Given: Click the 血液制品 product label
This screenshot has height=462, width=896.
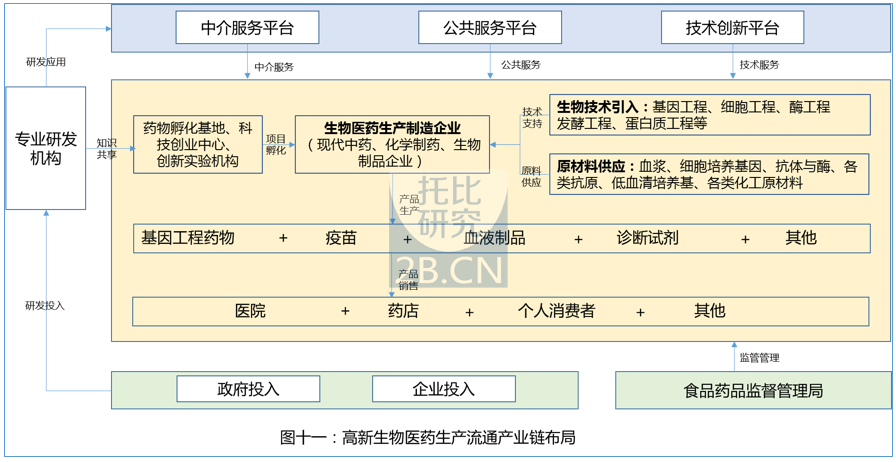Looking at the screenshot, I should pyautogui.click(x=494, y=238).
